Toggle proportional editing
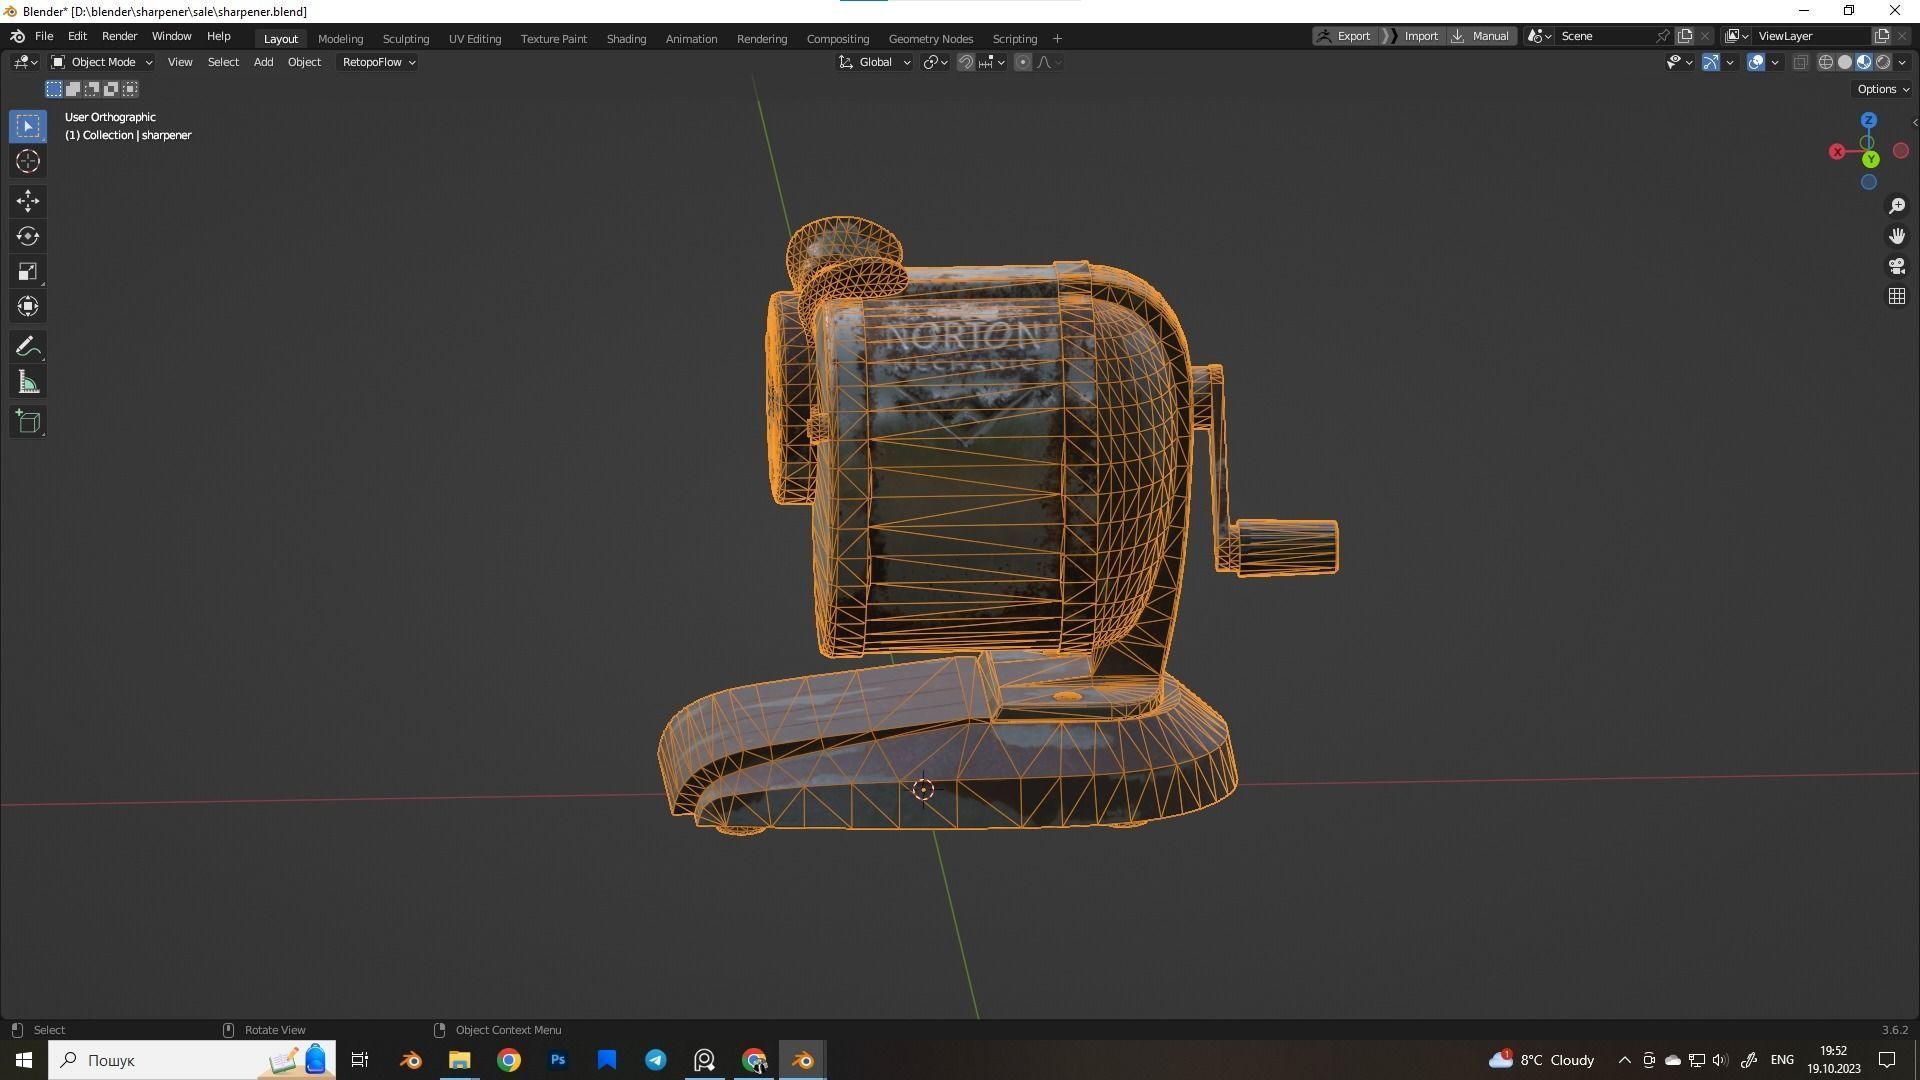Image resolution: width=1920 pixels, height=1080 pixels. [x=1022, y=62]
